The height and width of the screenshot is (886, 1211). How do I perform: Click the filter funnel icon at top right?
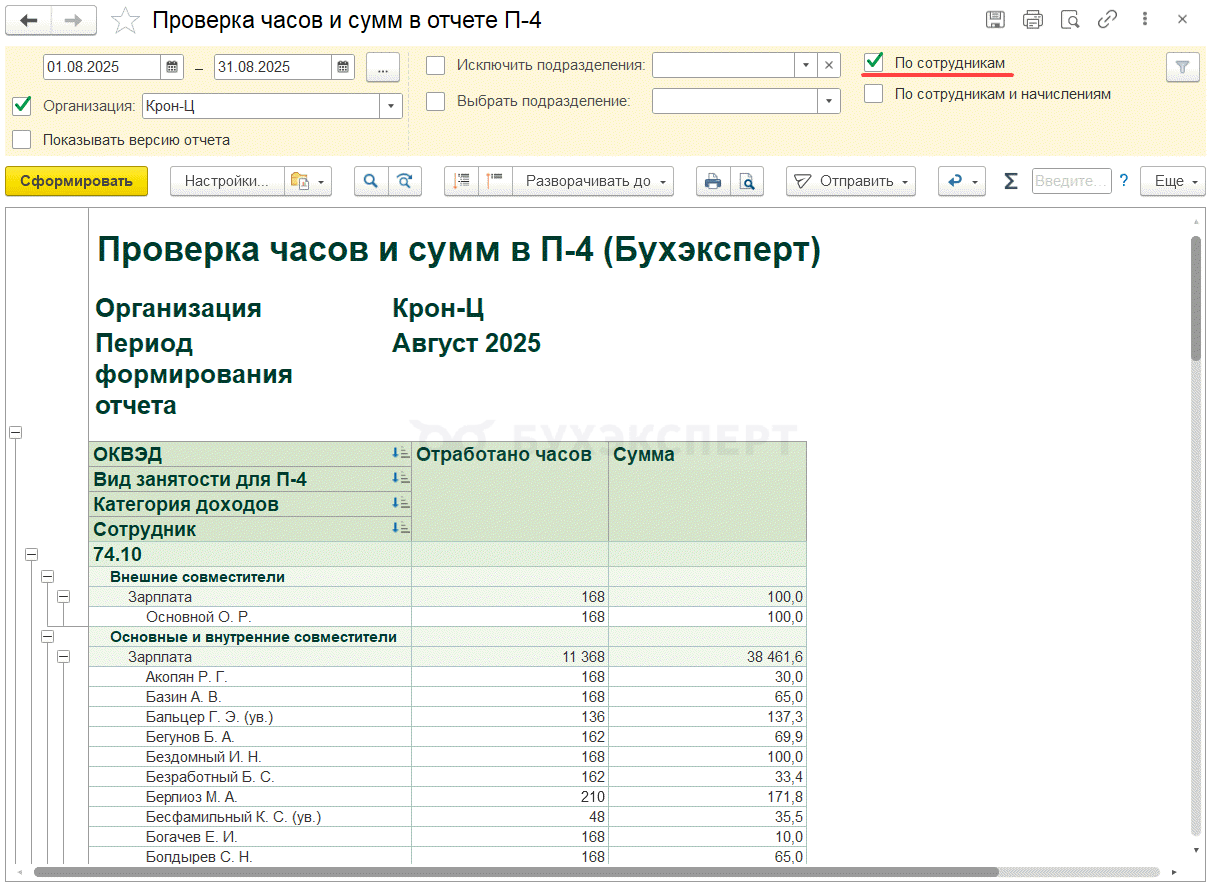pyautogui.click(x=1182, y=67)
